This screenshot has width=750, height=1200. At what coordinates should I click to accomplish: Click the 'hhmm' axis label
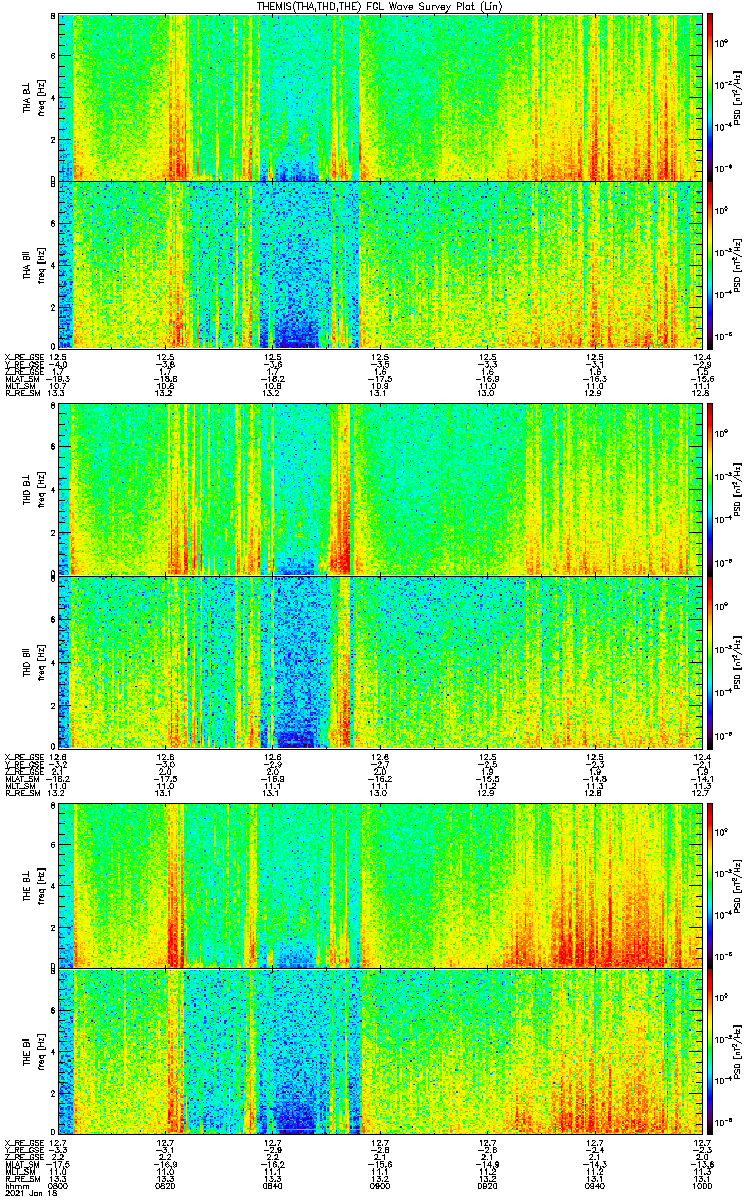point(15,1187)
